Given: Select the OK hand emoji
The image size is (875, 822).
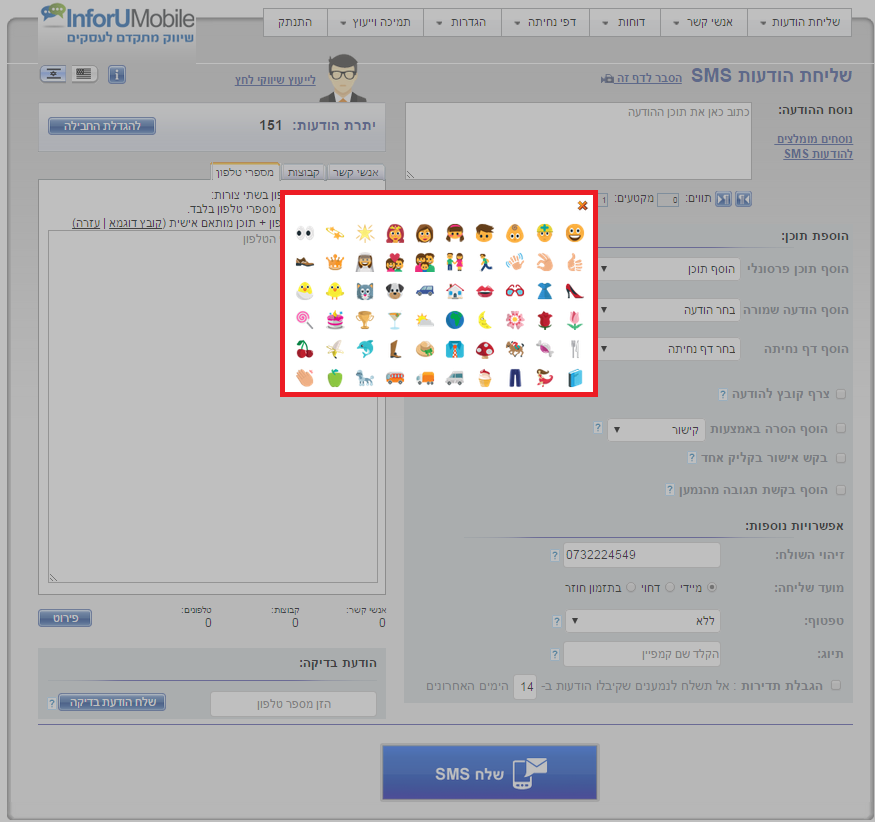Looking at the screenshot, I should coord(545,262).
